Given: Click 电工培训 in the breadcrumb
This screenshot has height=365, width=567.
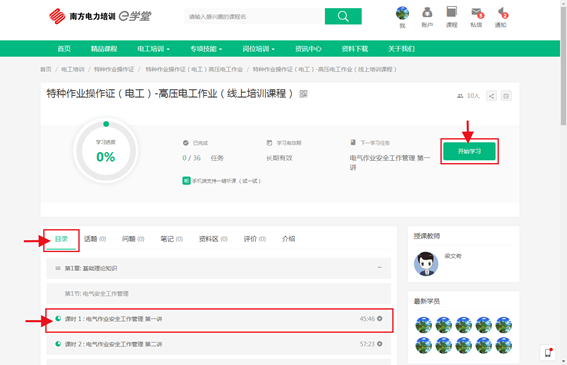Looking at the screenshot, I should 73,69.
